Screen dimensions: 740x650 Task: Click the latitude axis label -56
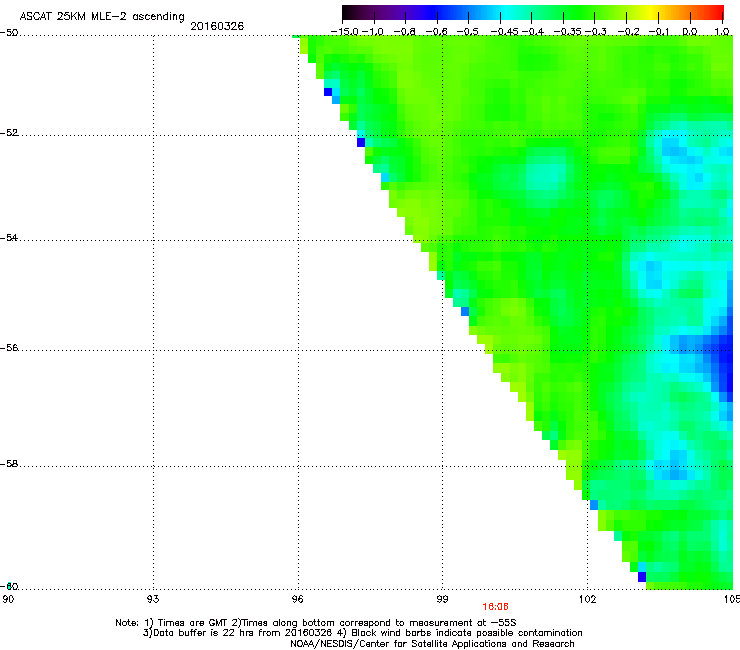click(9, 347)
